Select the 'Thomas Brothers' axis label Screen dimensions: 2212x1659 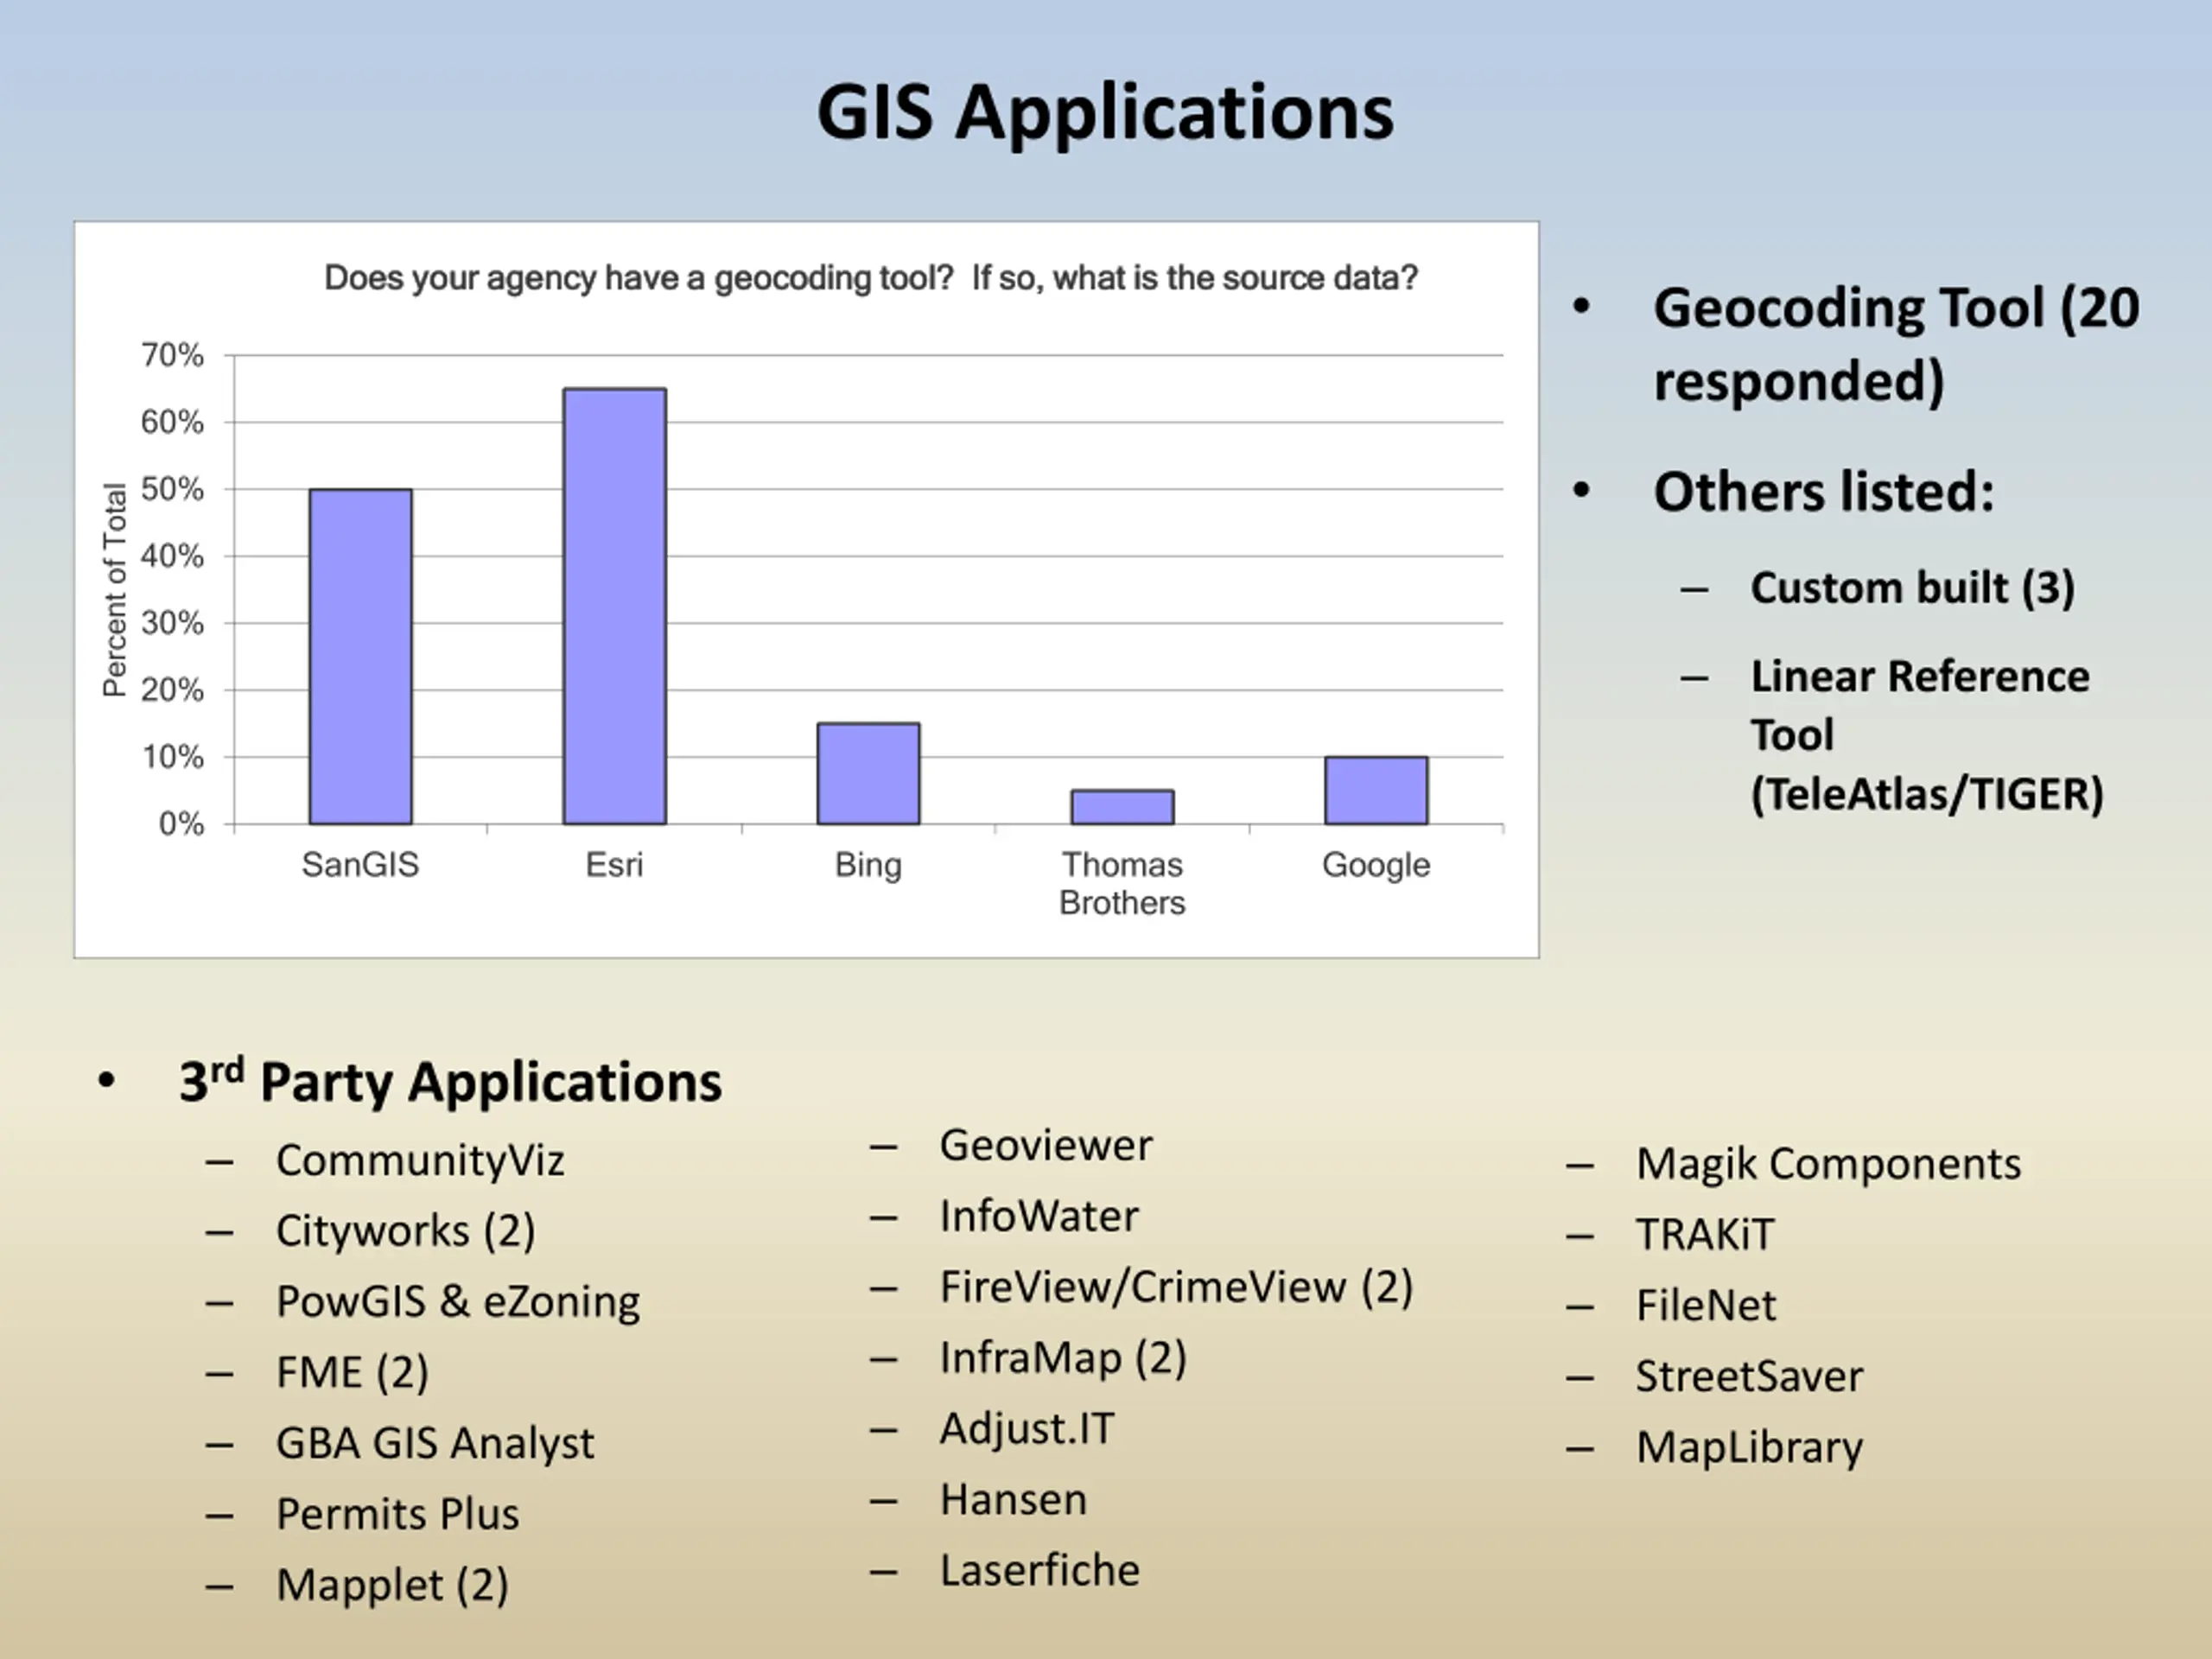tap(1122, 883)
